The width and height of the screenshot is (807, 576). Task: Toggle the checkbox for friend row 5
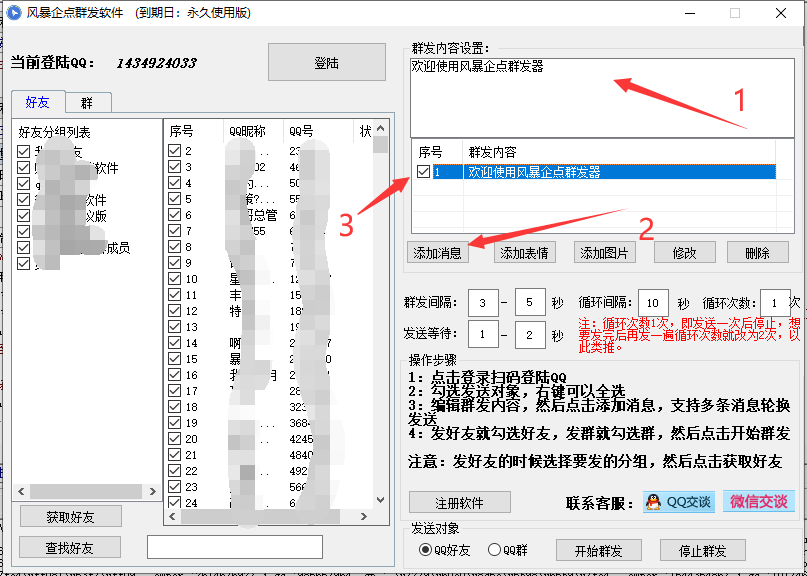(174, 199)
